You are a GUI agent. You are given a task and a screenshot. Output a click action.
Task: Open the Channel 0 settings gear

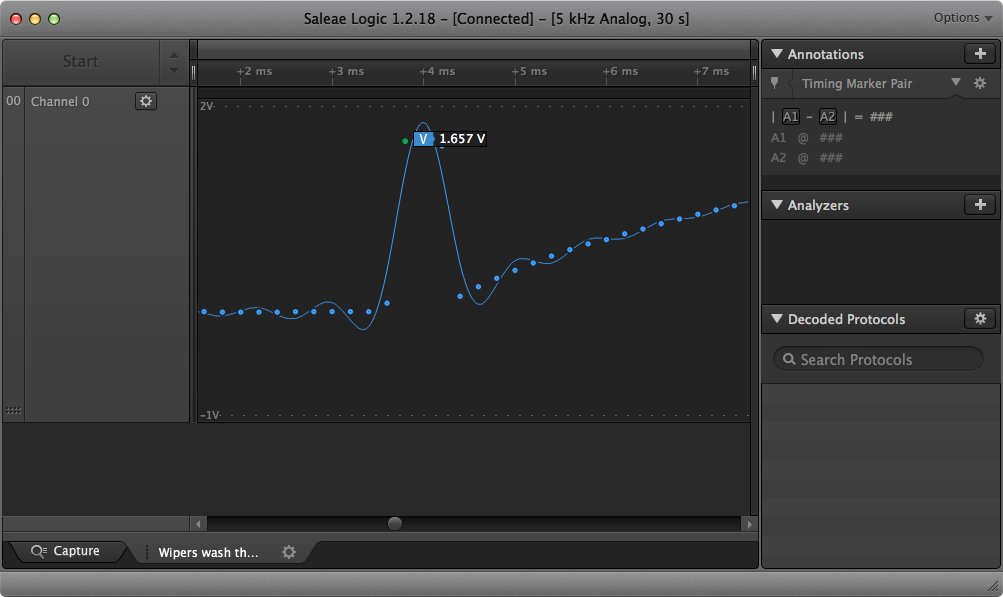point(146,101)
